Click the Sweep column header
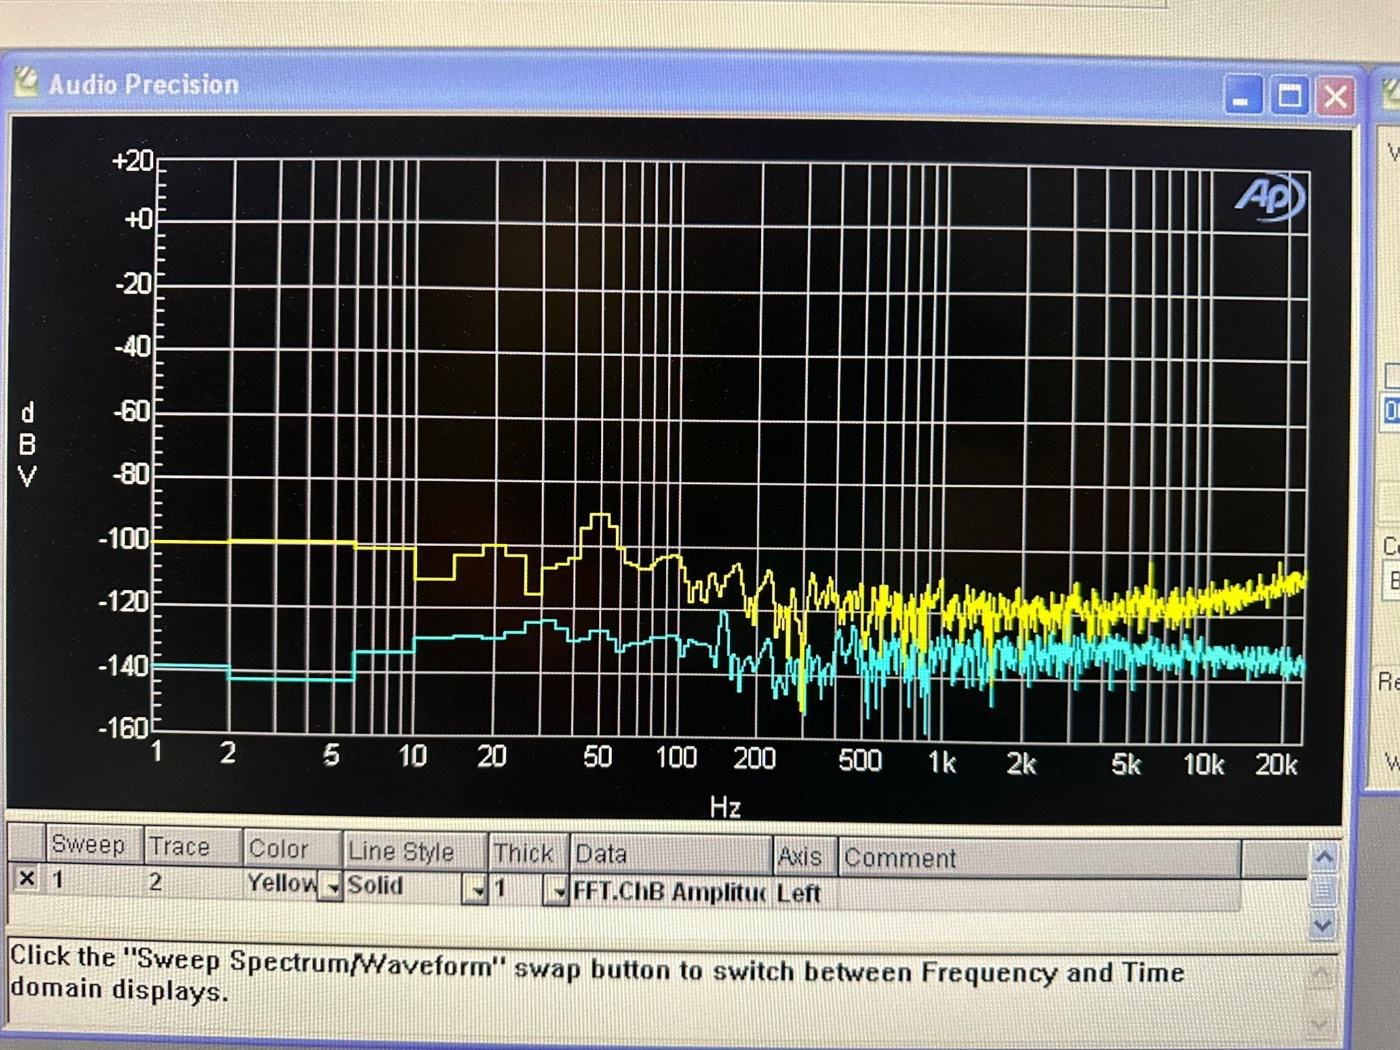The height and width of the screenshot is (1050, 1400). [x=89, y=845]
